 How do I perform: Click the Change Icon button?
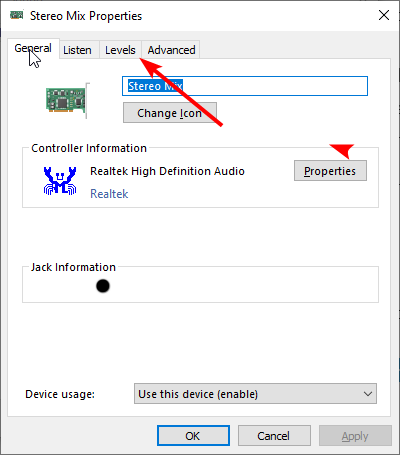[170, 113]
